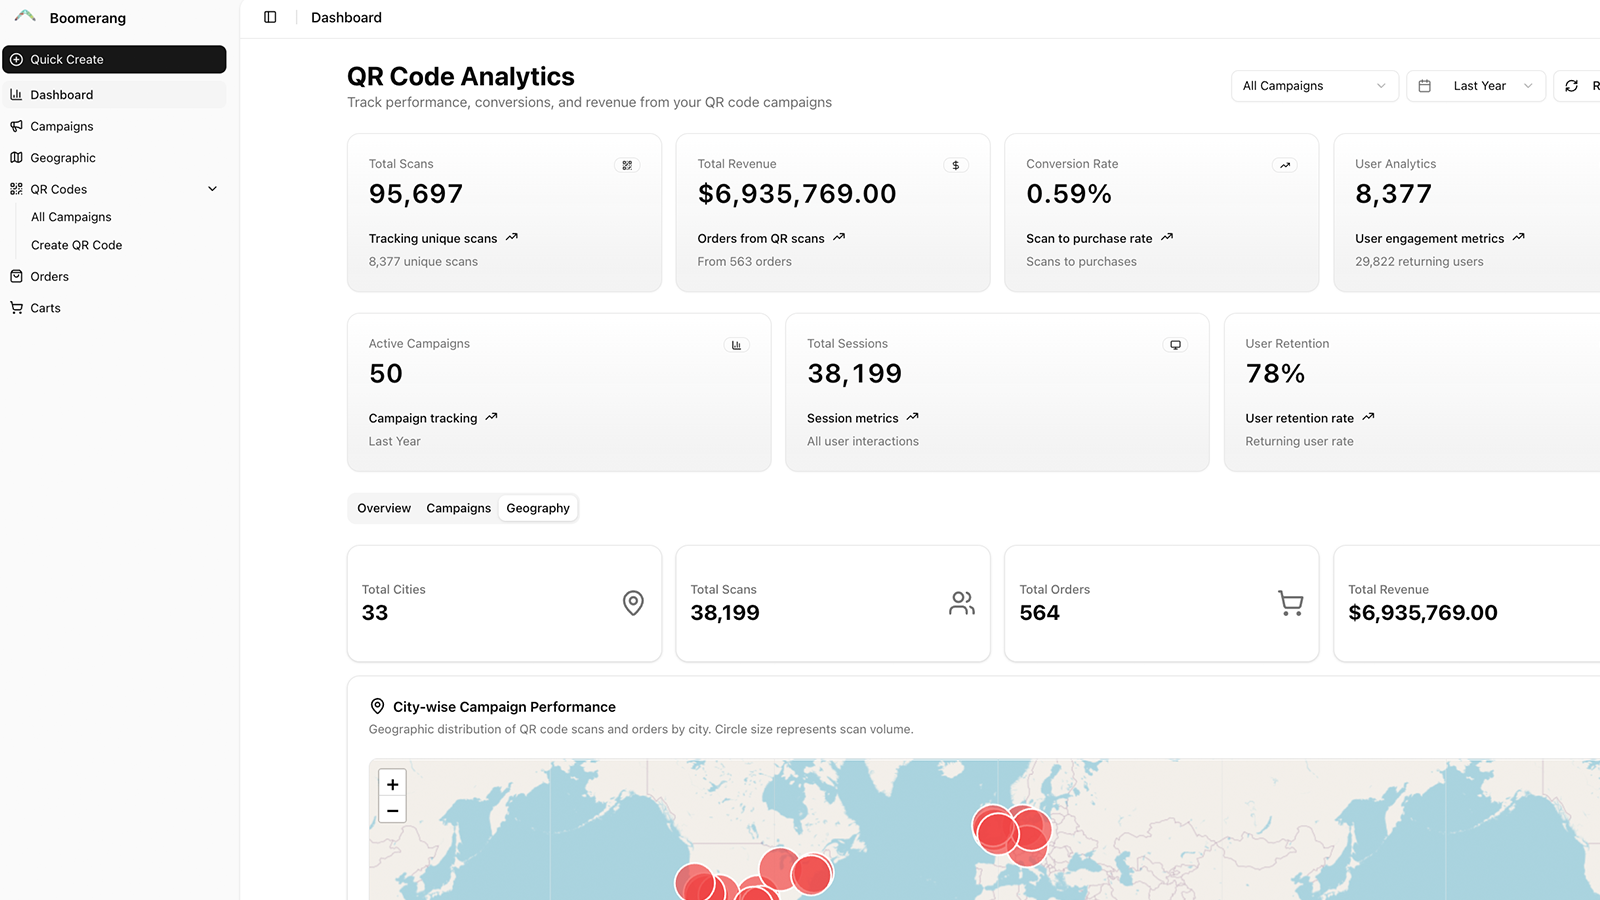The image size is (1600, 900).
Task: Open the All Campaigns dropdown
Action: 1314,86
